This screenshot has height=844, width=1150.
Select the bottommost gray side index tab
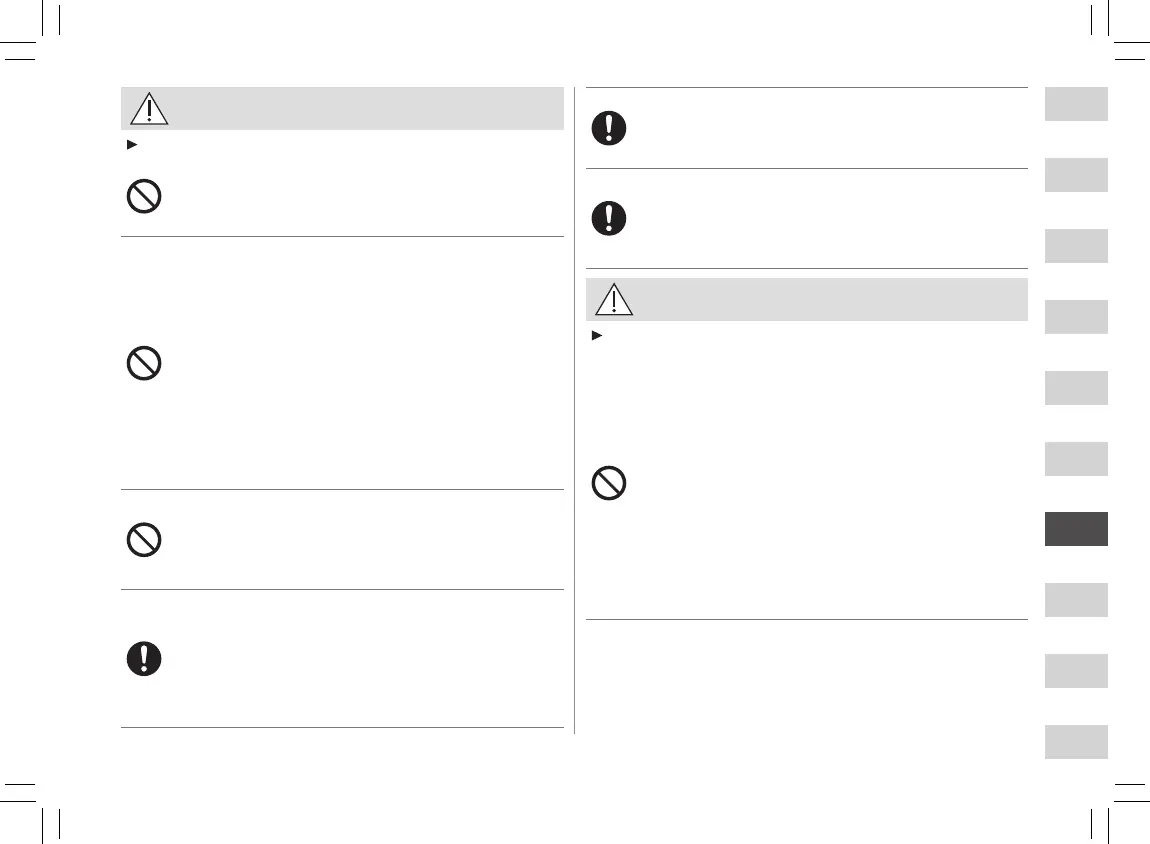tap(1076, 742)
